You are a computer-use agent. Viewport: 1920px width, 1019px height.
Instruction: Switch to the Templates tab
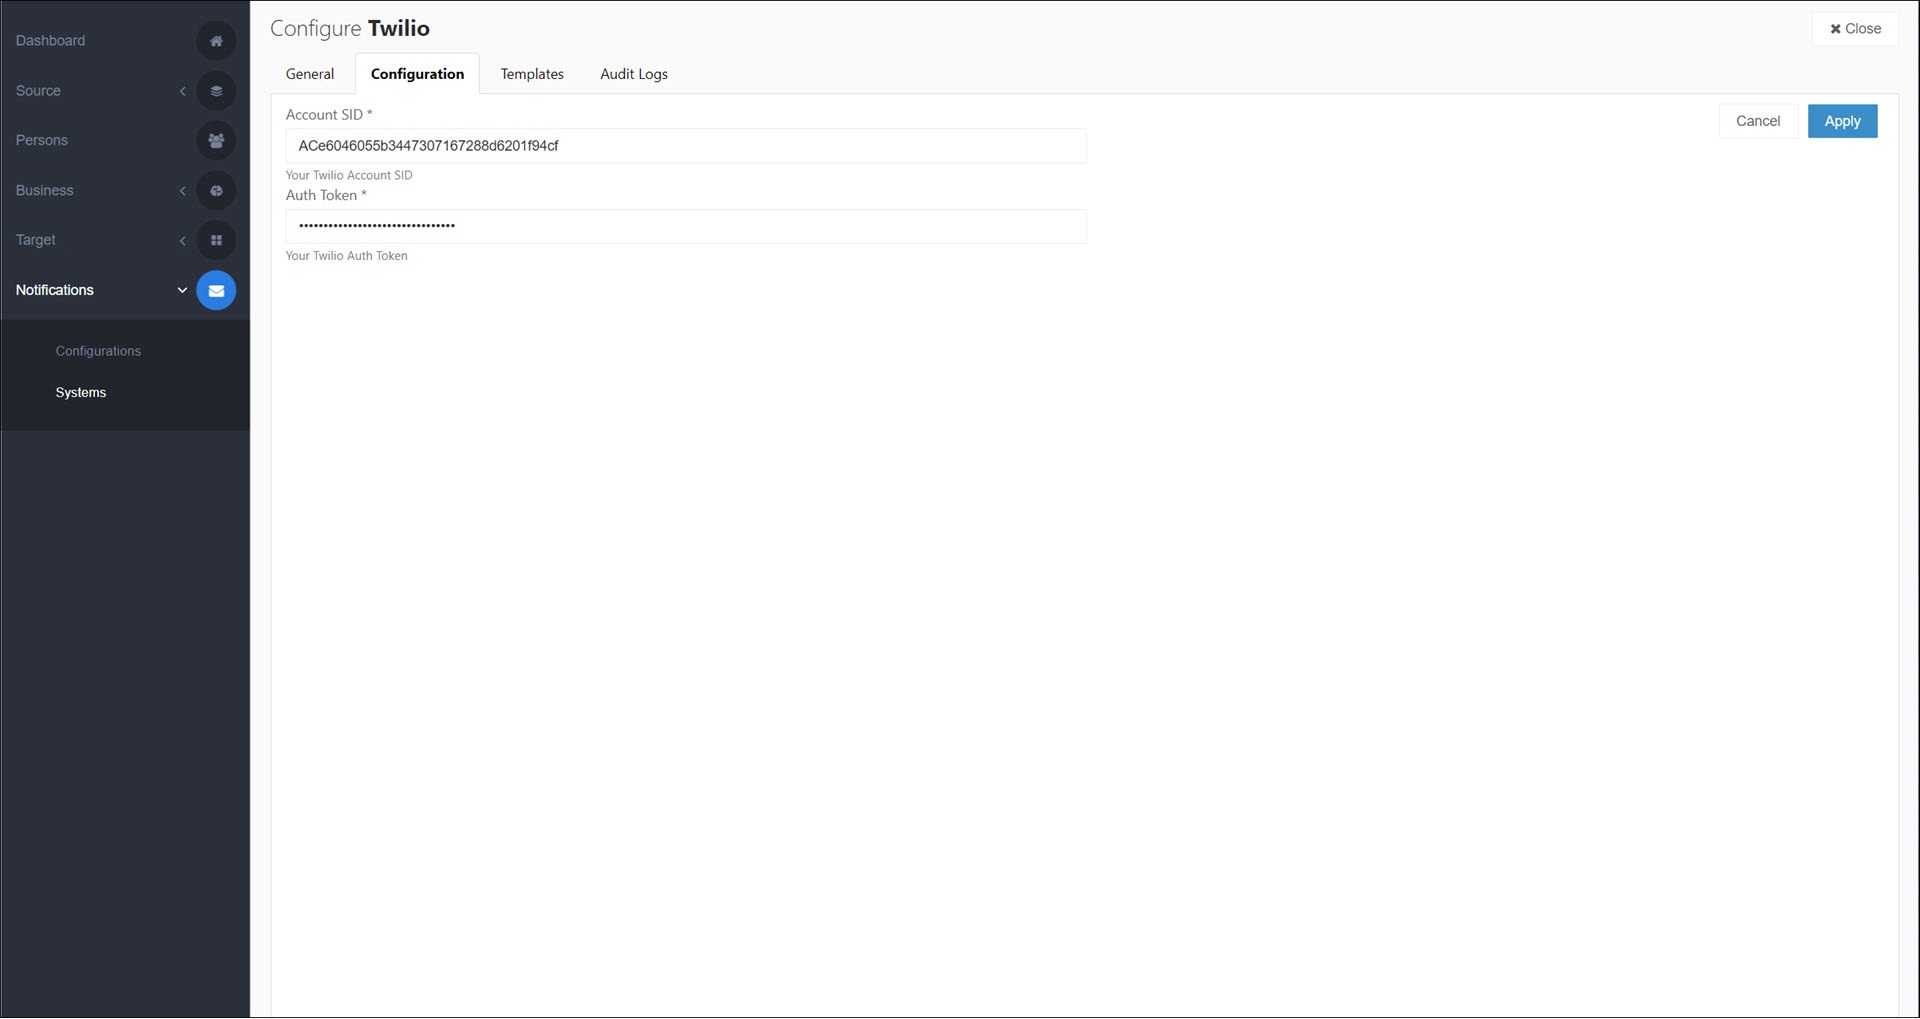[532, 74]
